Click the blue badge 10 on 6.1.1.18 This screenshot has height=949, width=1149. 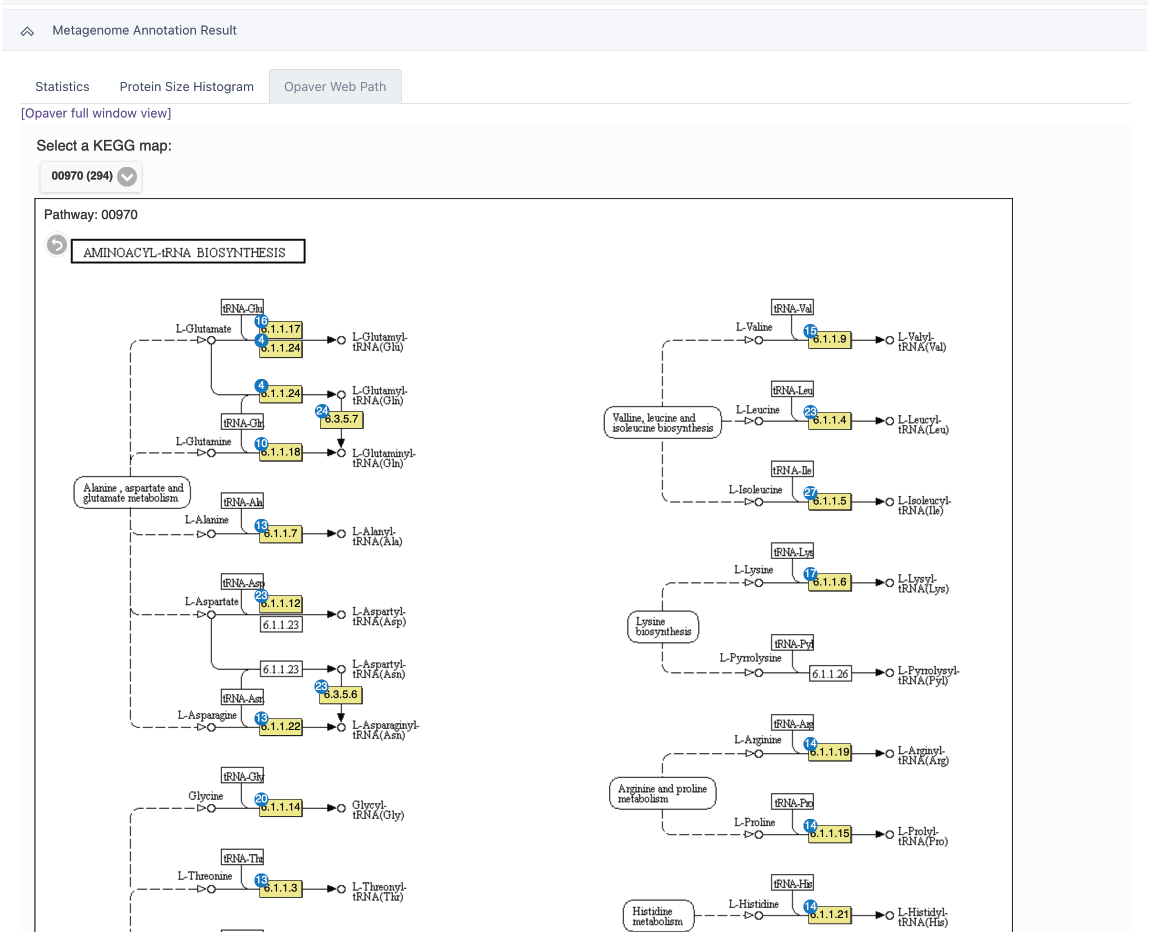(x=261, y=443)
